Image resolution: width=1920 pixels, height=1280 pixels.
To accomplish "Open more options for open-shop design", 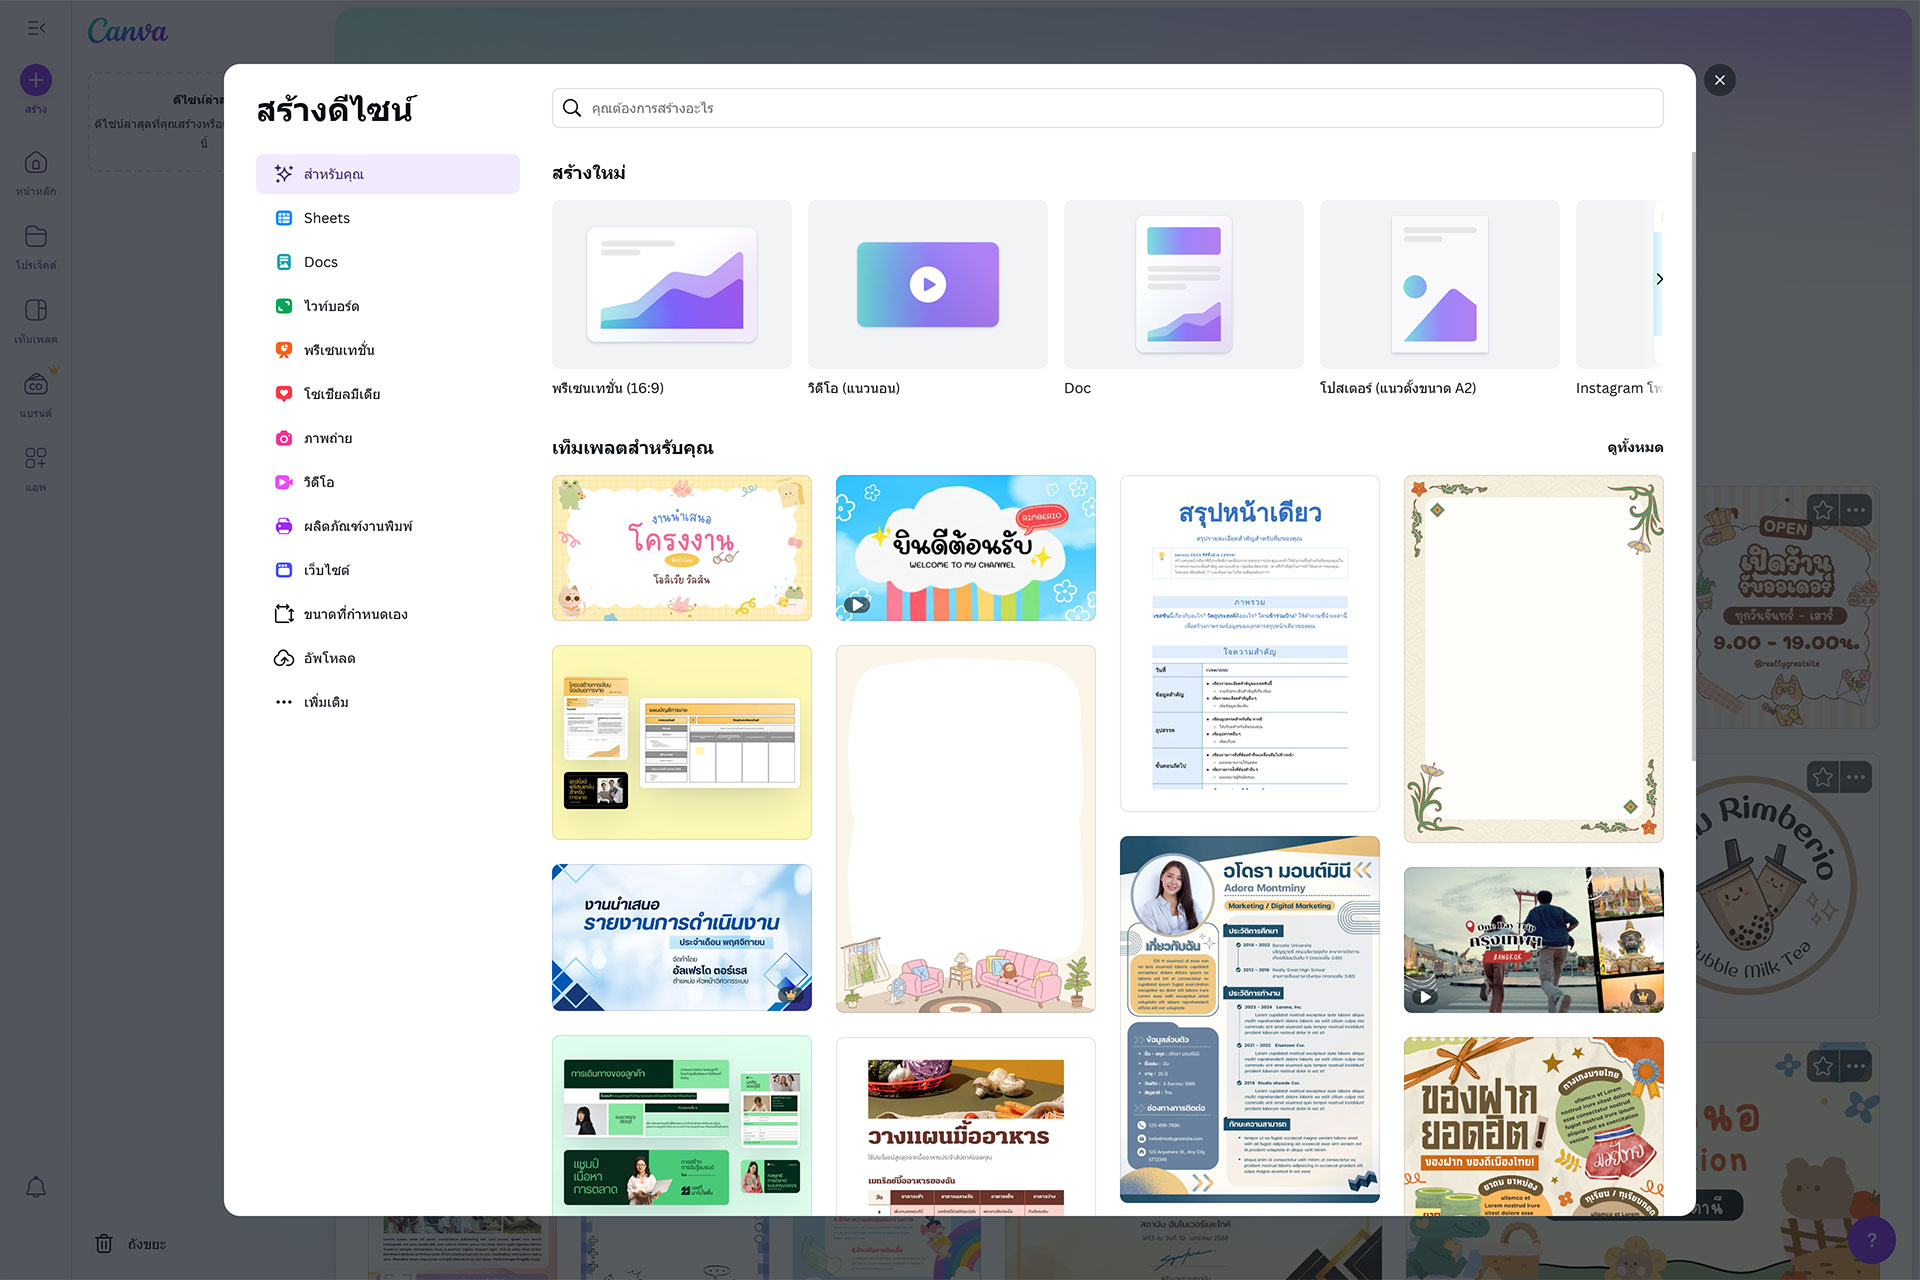I will click(1857, 510).
